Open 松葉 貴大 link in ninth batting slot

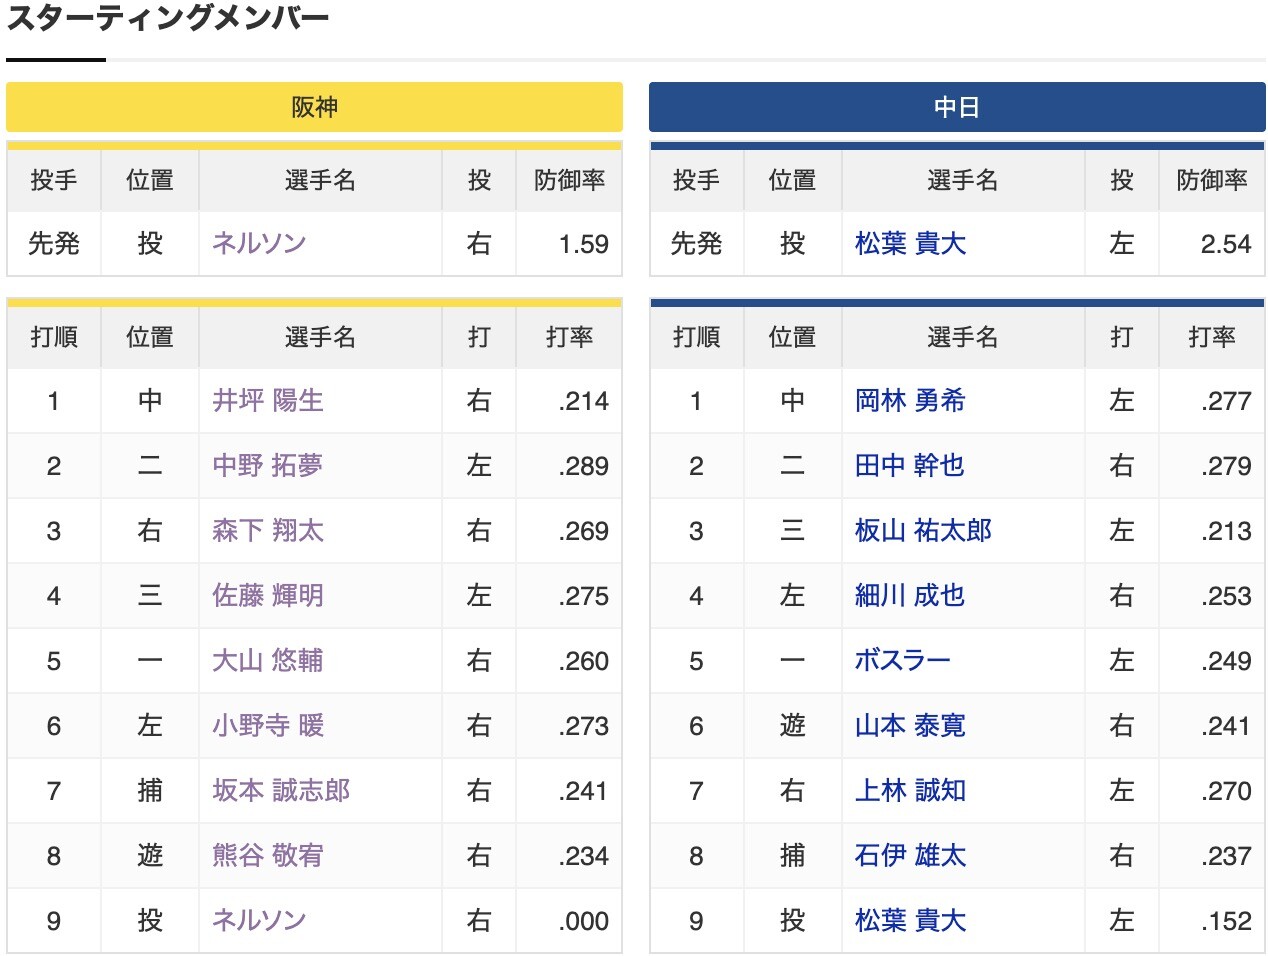[x=910, y=920]
